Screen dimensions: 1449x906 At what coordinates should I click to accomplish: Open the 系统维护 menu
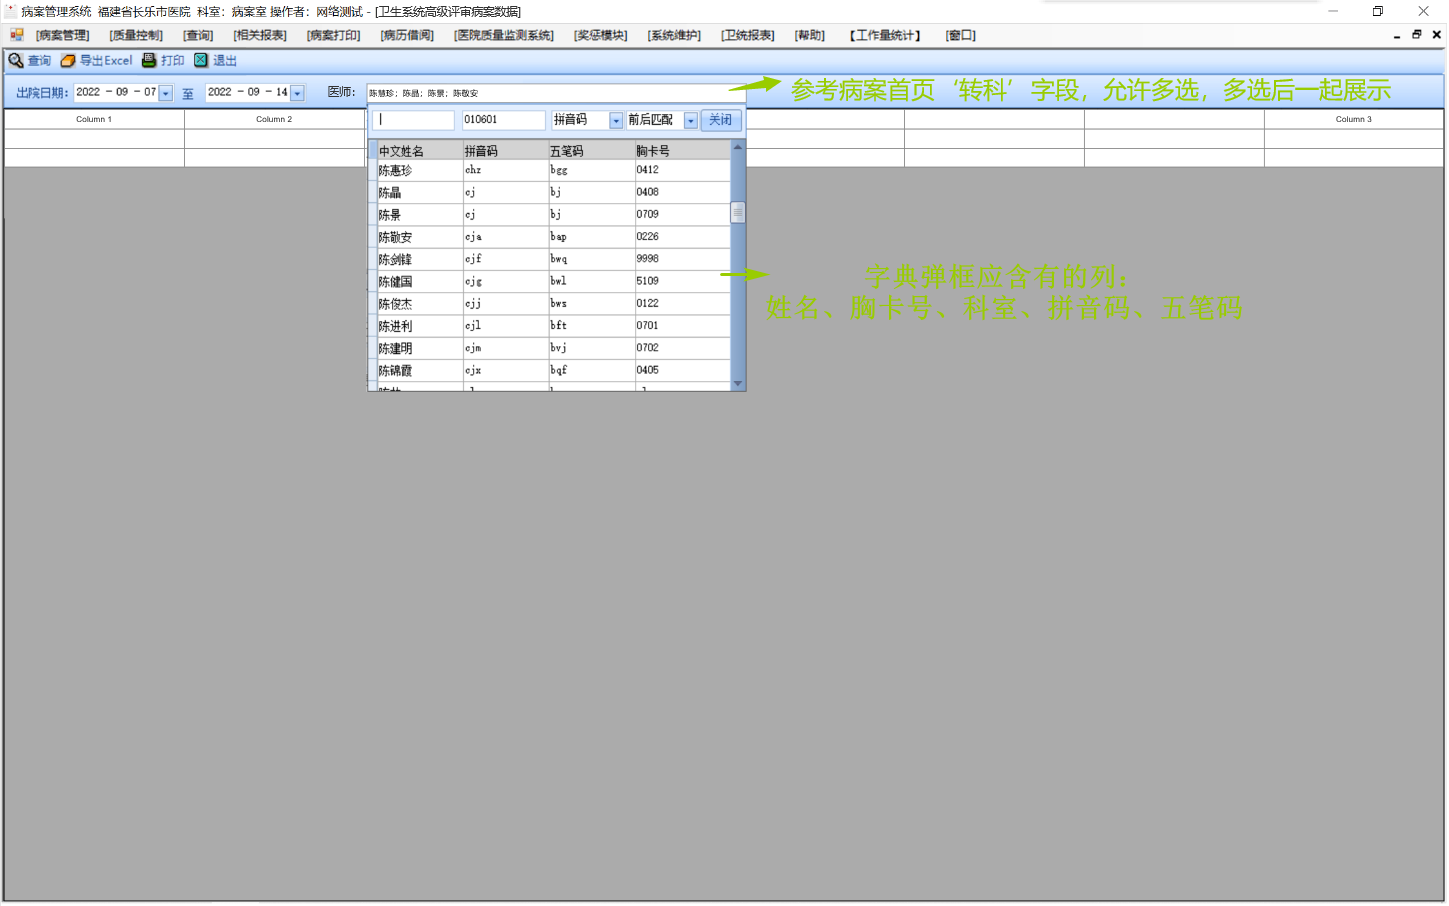pyautogui.click(x=674, y=36)
